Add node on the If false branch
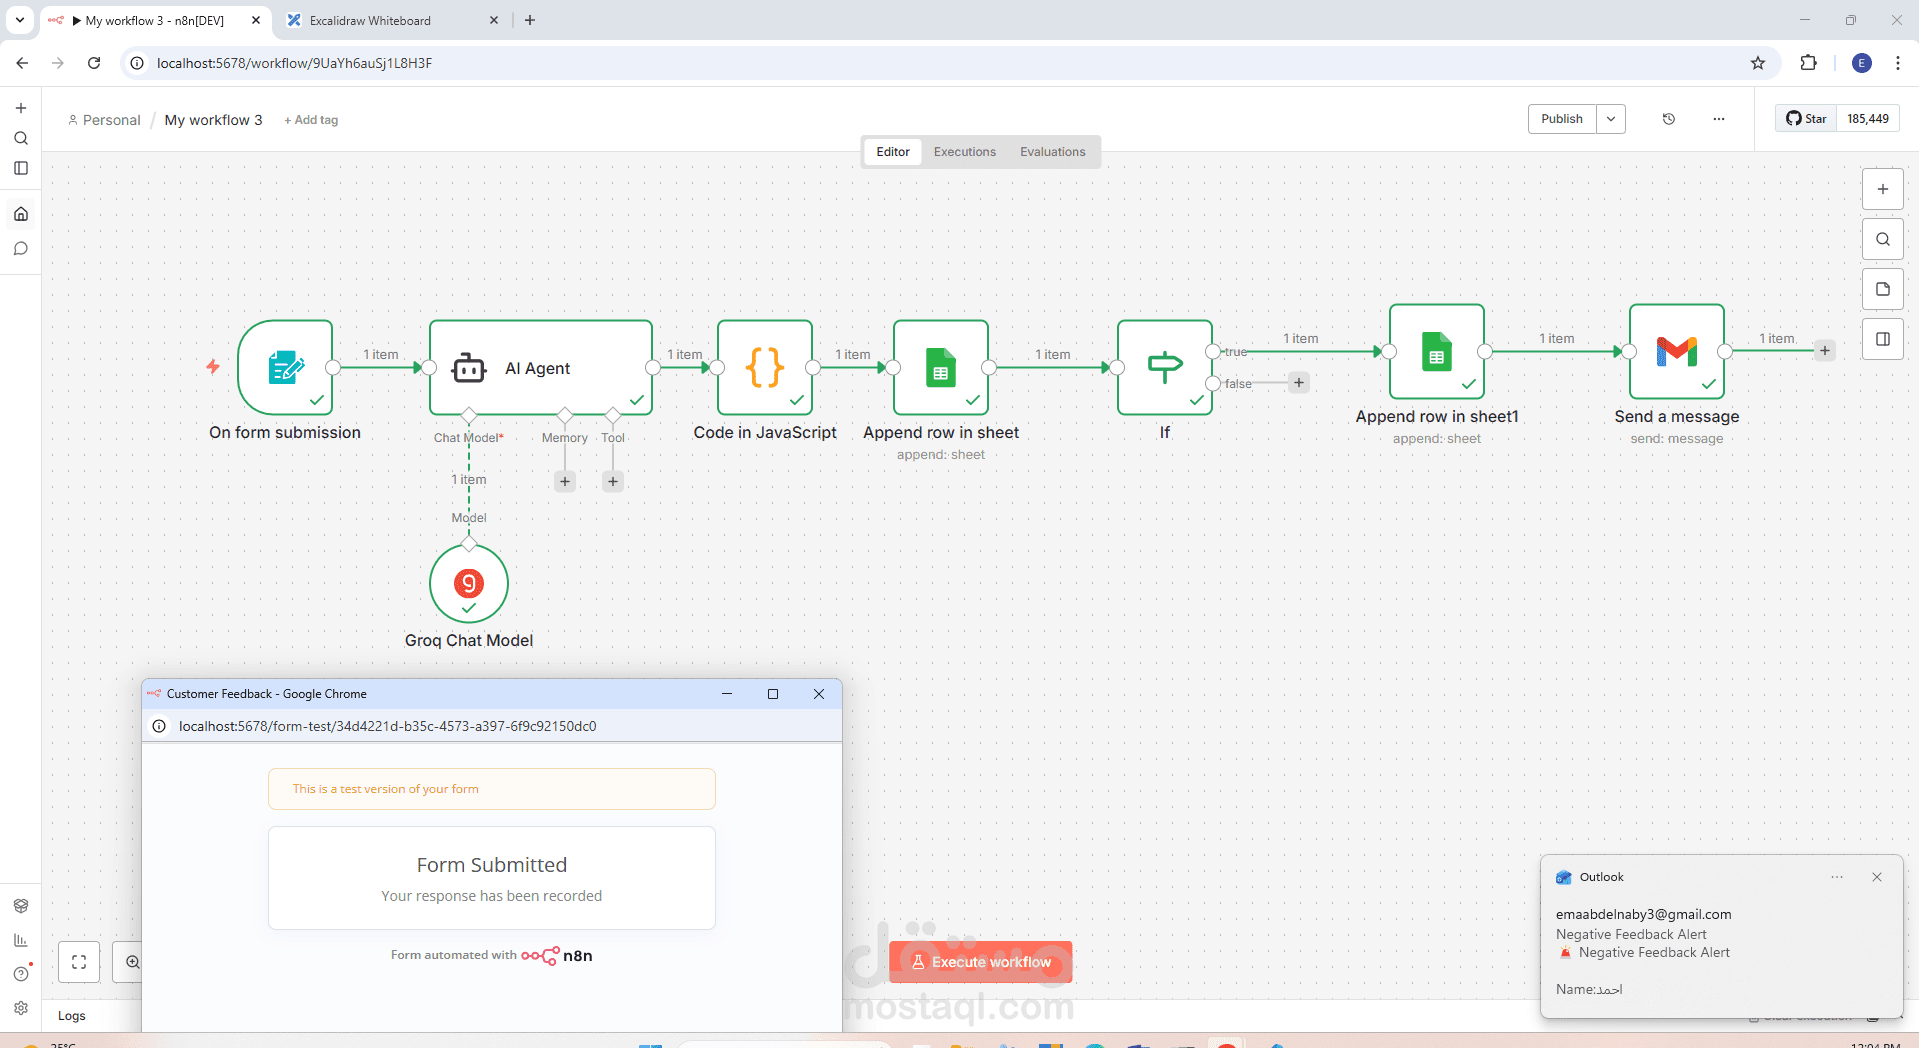The image size is (1919, 1048). pyautogui.click(x=1299, y=382)
